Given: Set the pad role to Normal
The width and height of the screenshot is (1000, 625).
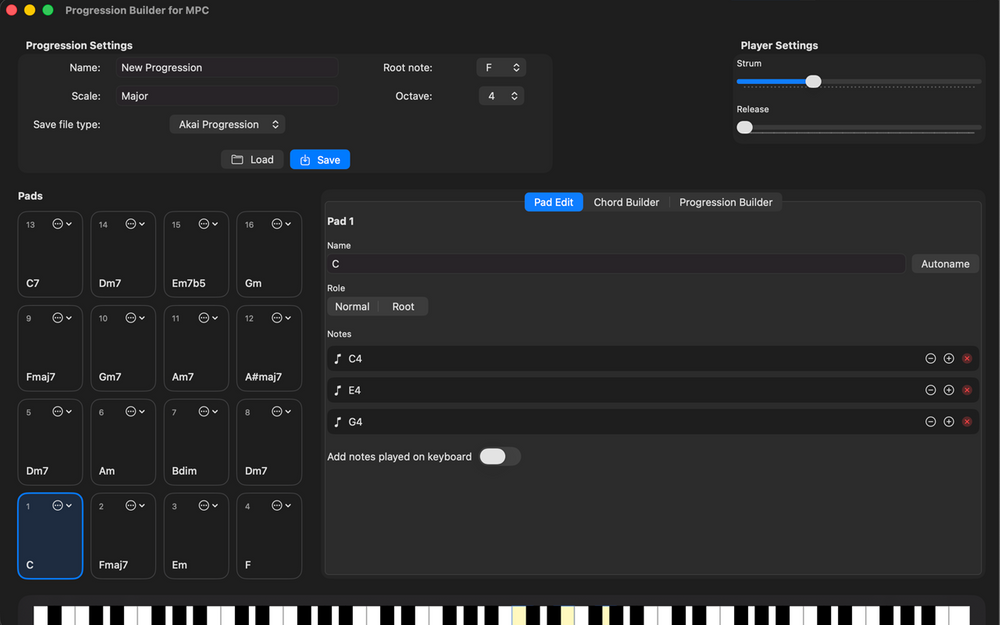Looking at the screenshot, I should [352, 307].
